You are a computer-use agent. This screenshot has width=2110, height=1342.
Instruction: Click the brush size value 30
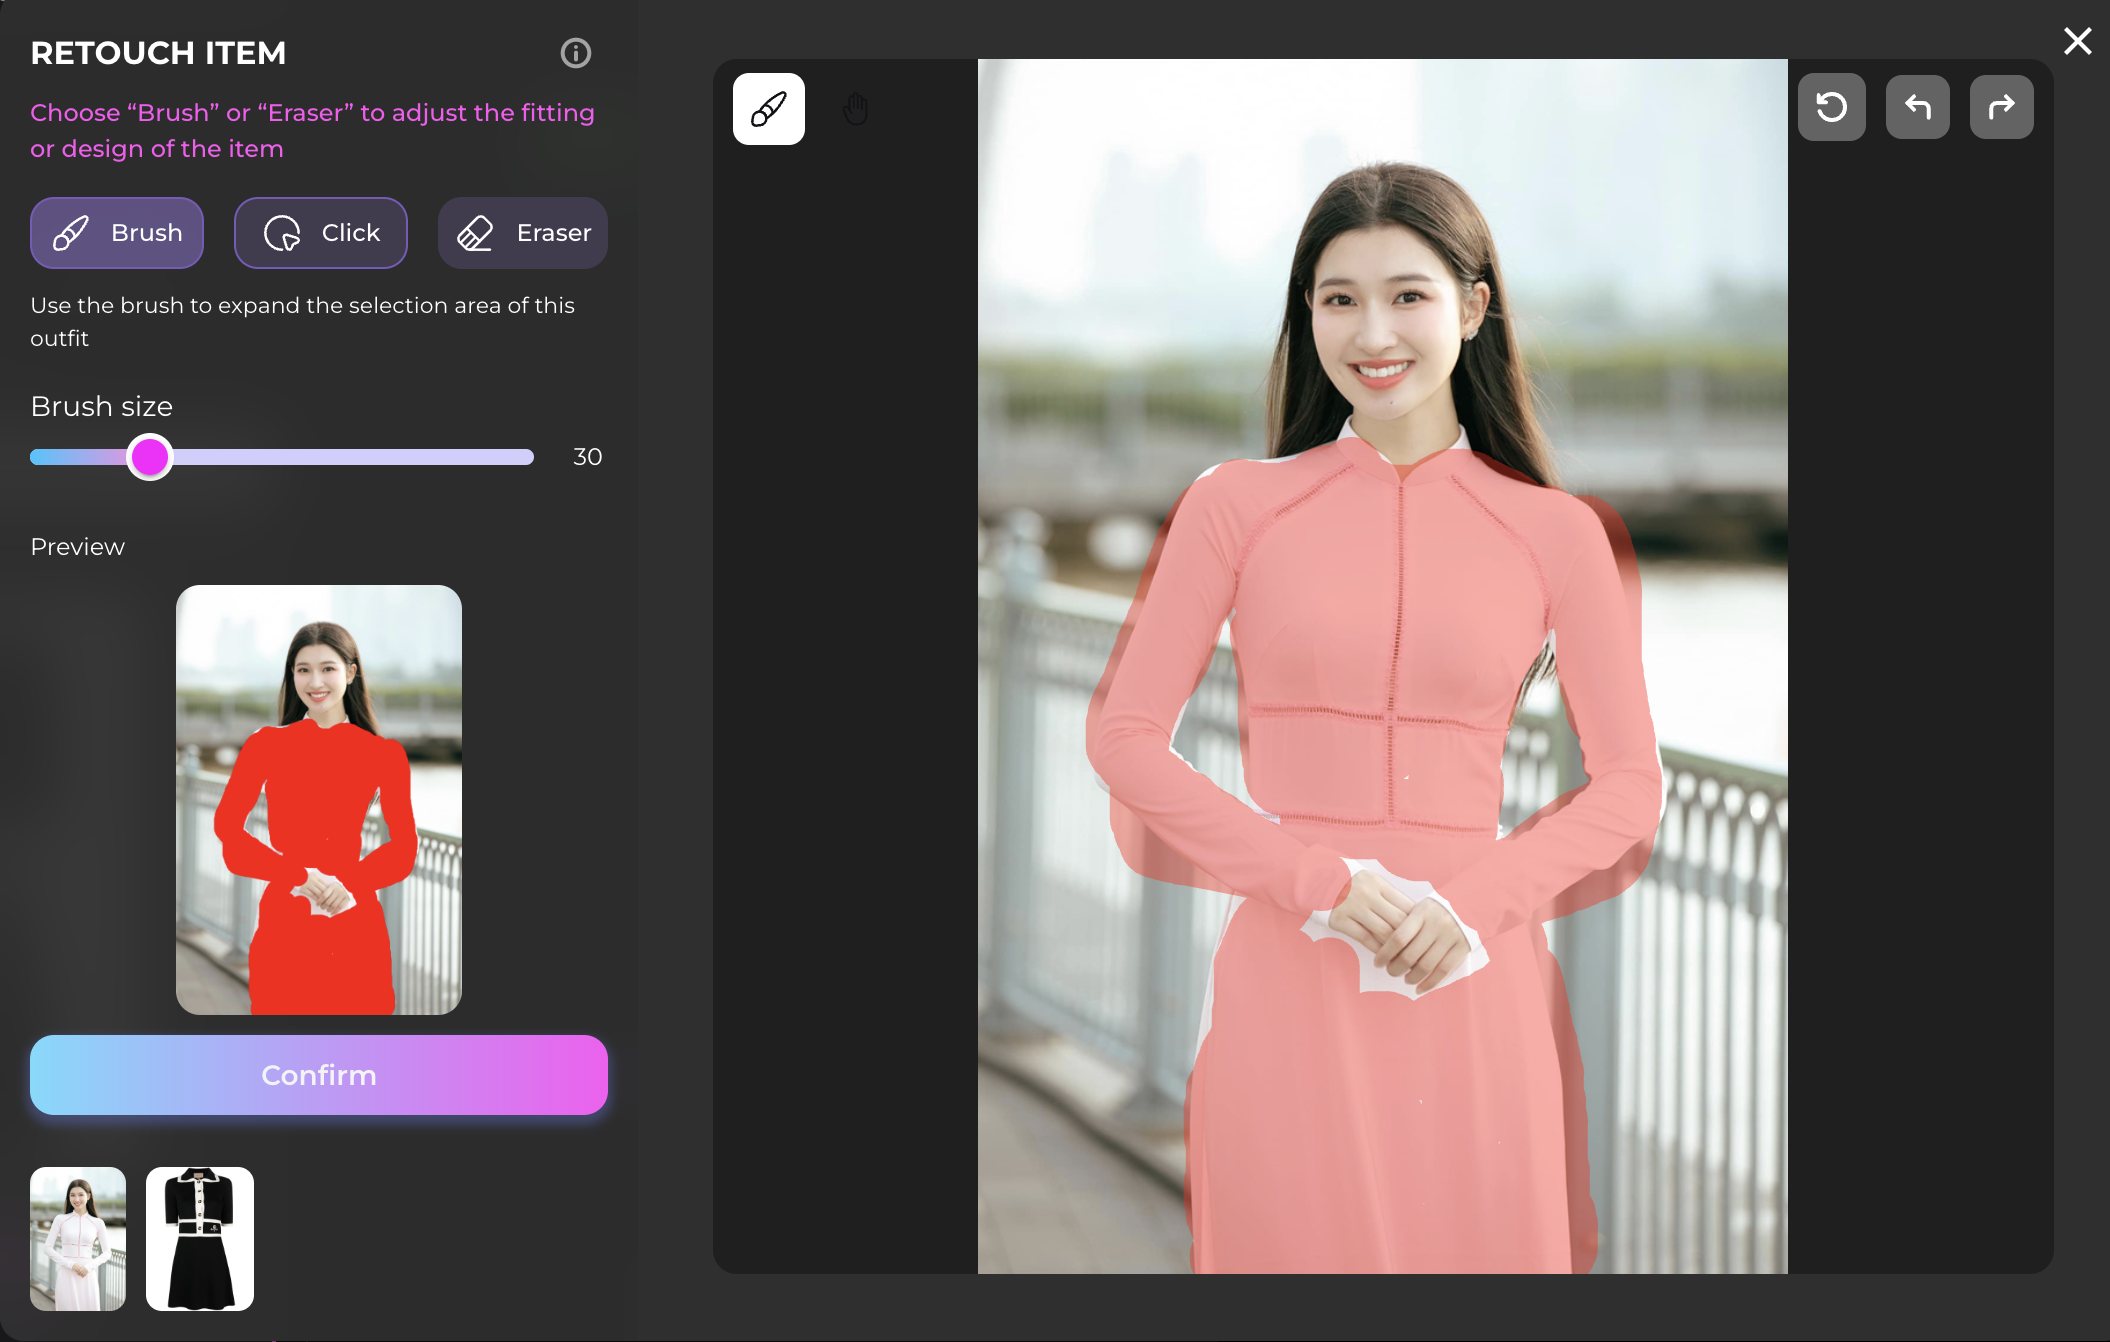(587, 457)
